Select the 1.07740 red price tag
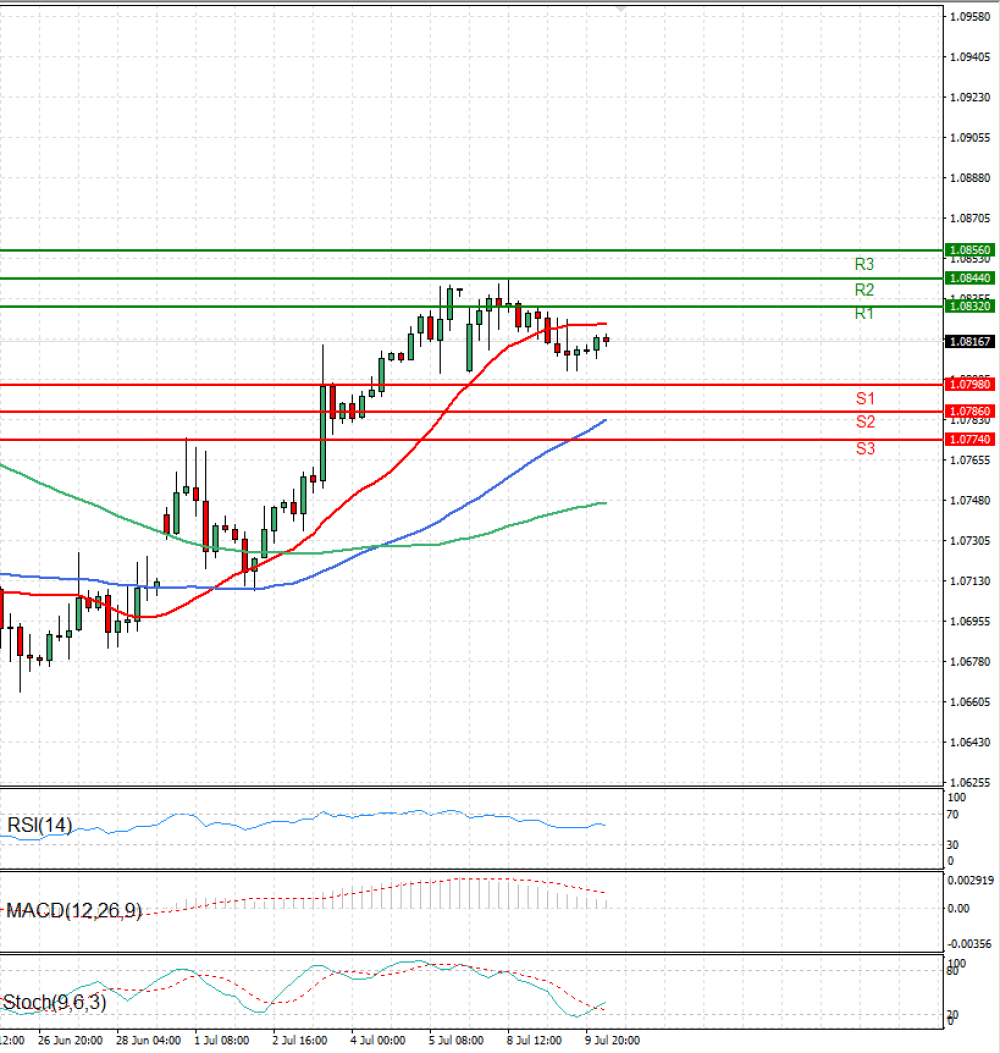 (970, 439)
